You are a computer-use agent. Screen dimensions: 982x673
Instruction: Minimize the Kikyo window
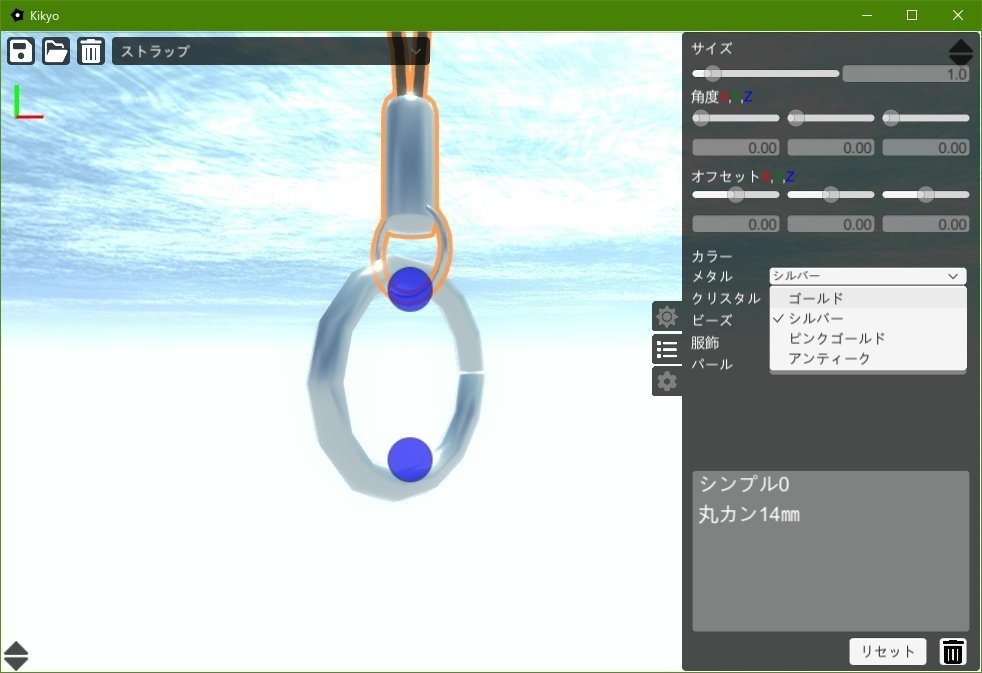pos(867,15)
